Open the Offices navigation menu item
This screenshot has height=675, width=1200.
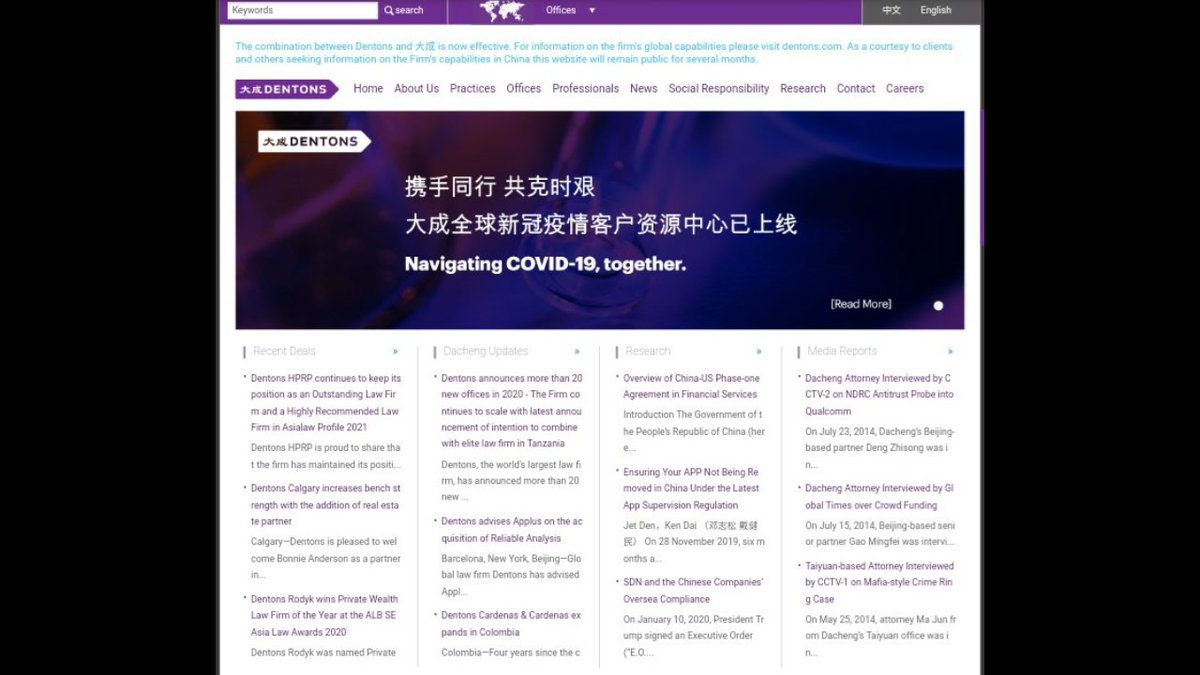point(523,89)
